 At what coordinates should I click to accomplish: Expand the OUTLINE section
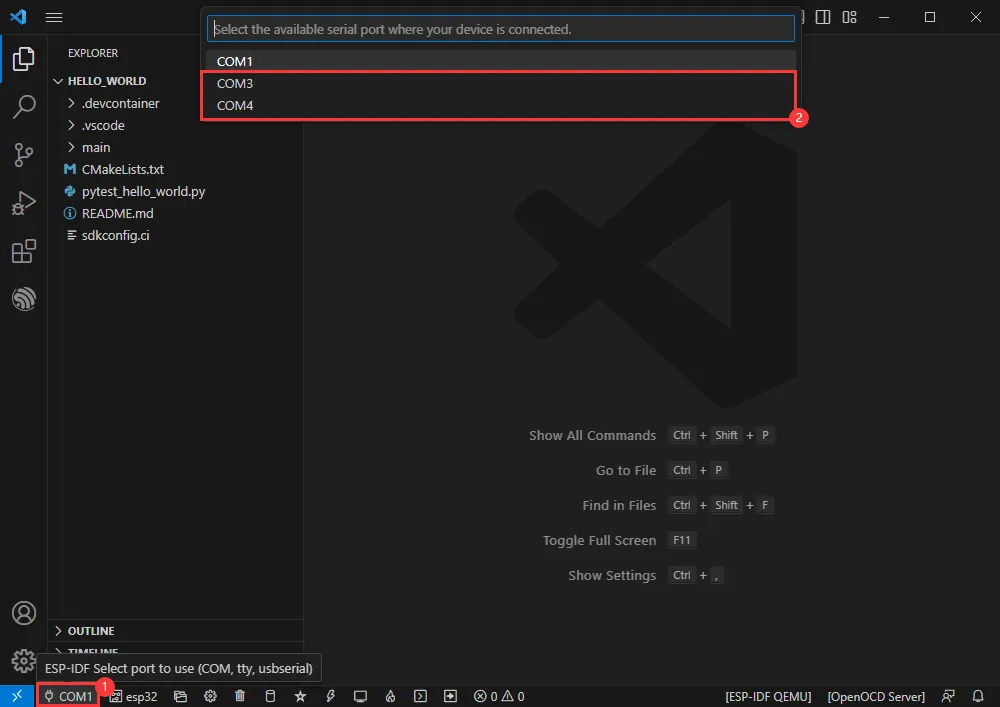90,631
